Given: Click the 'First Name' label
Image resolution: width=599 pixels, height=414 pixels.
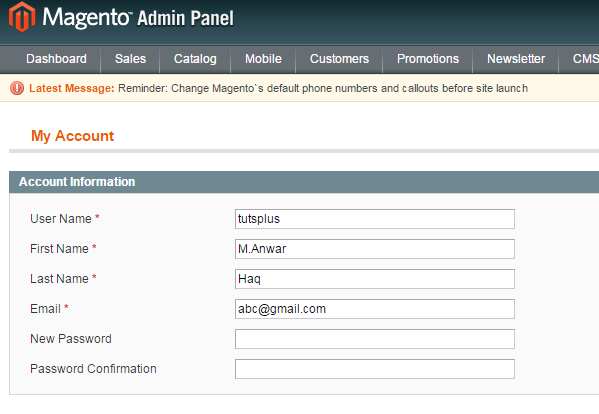Looking at the screenshot, I should click(x=59, y=249).
